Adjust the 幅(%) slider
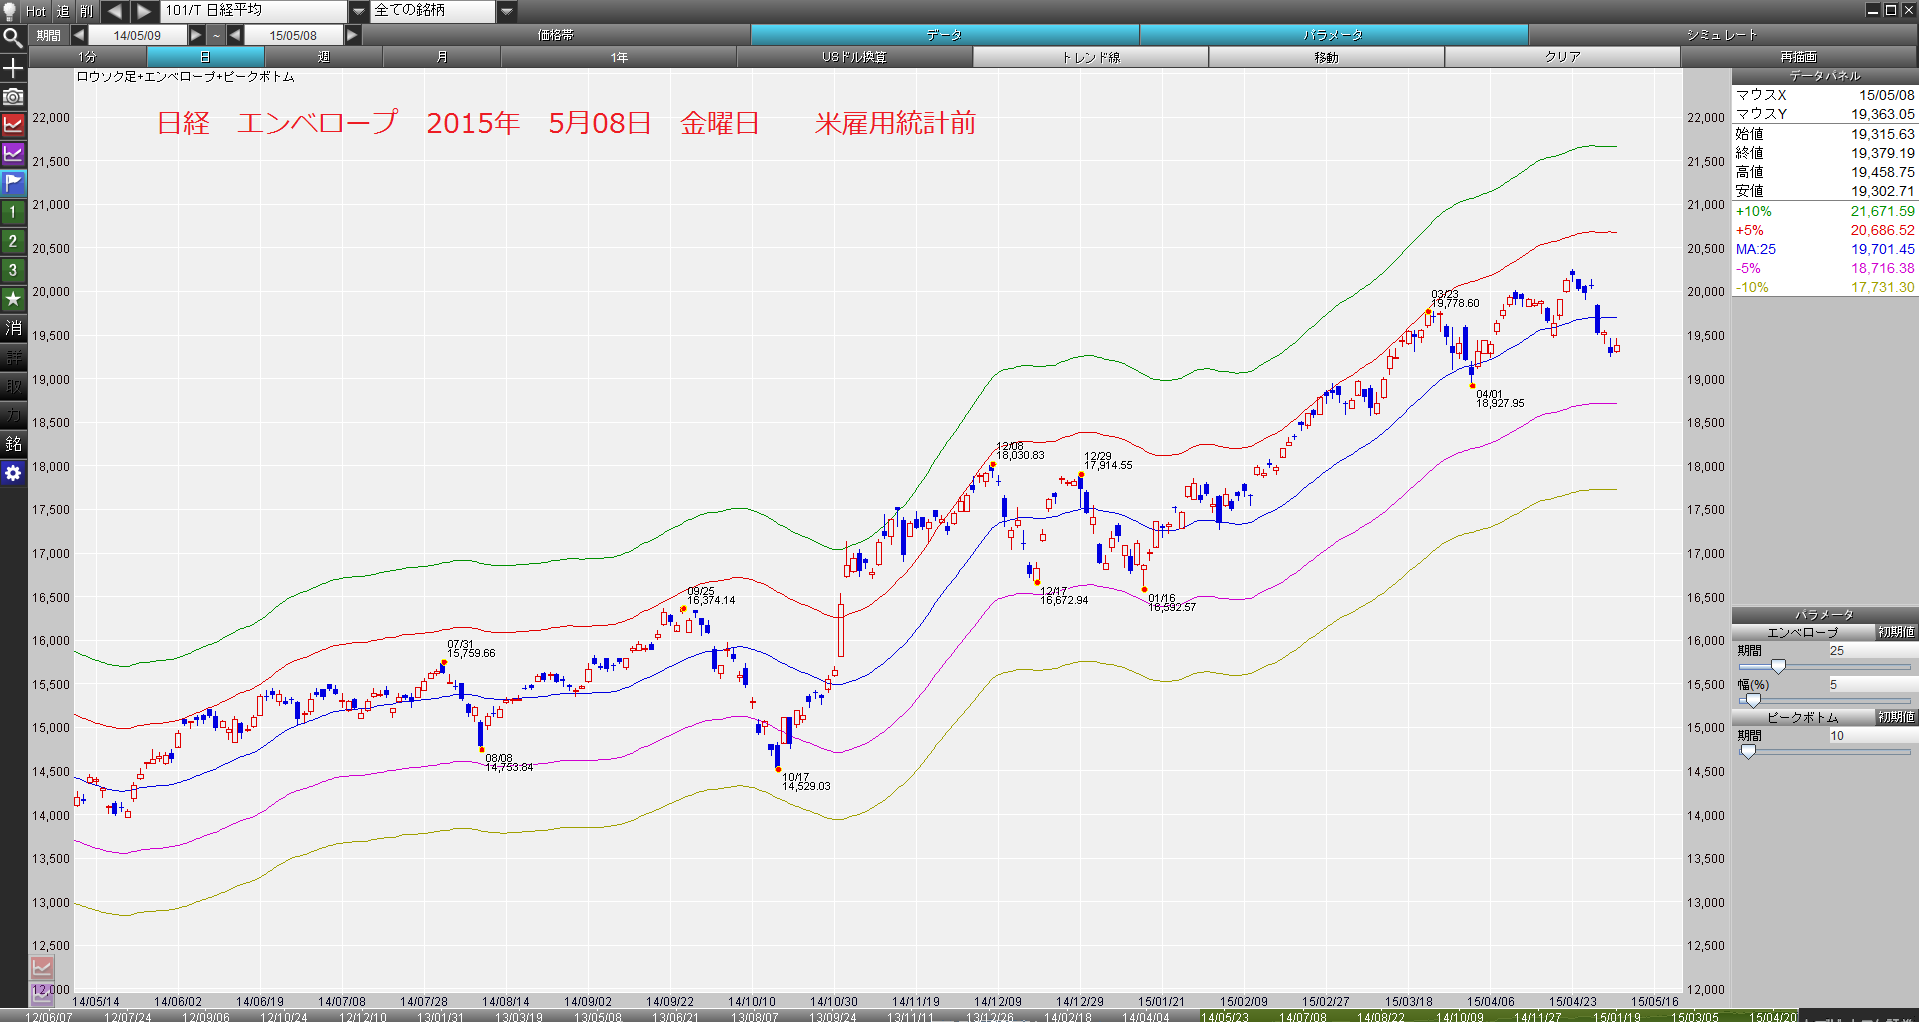 (x=1753, y=700)
